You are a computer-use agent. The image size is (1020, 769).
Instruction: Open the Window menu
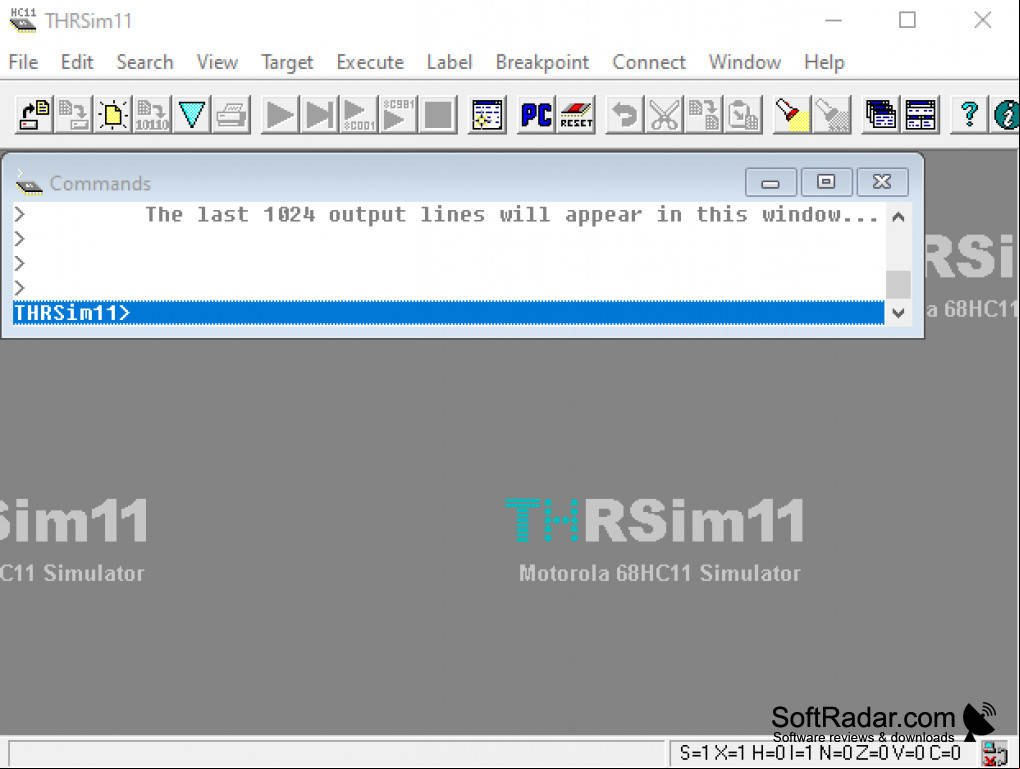(x=745, y=62)
